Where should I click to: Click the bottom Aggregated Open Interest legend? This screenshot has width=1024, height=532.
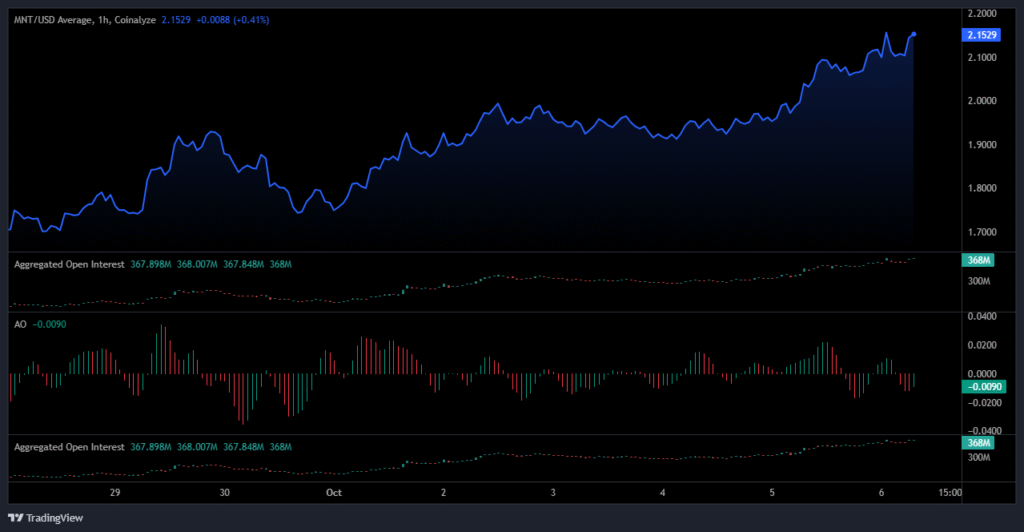[70, 447]
